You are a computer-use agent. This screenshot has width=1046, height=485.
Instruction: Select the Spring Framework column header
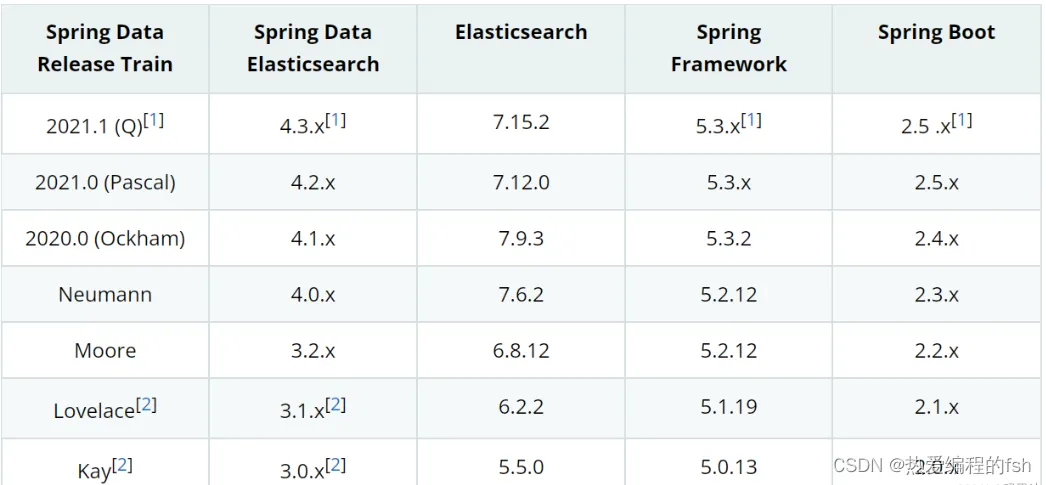tap(728, 48)
